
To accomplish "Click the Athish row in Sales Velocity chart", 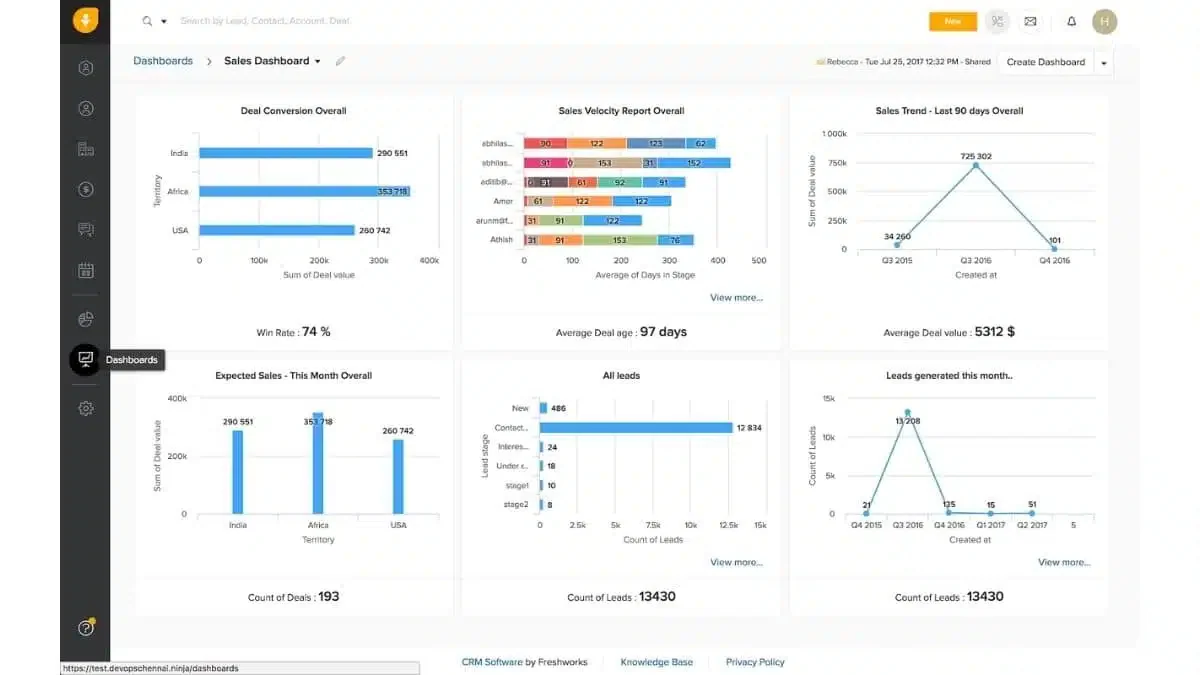I will click(x=609, y=240).
